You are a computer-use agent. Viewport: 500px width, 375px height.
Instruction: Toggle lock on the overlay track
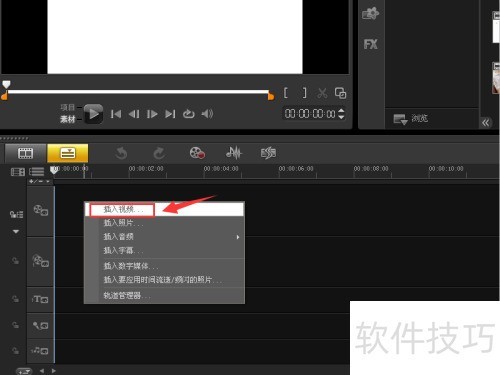click(x=15, y=261)
